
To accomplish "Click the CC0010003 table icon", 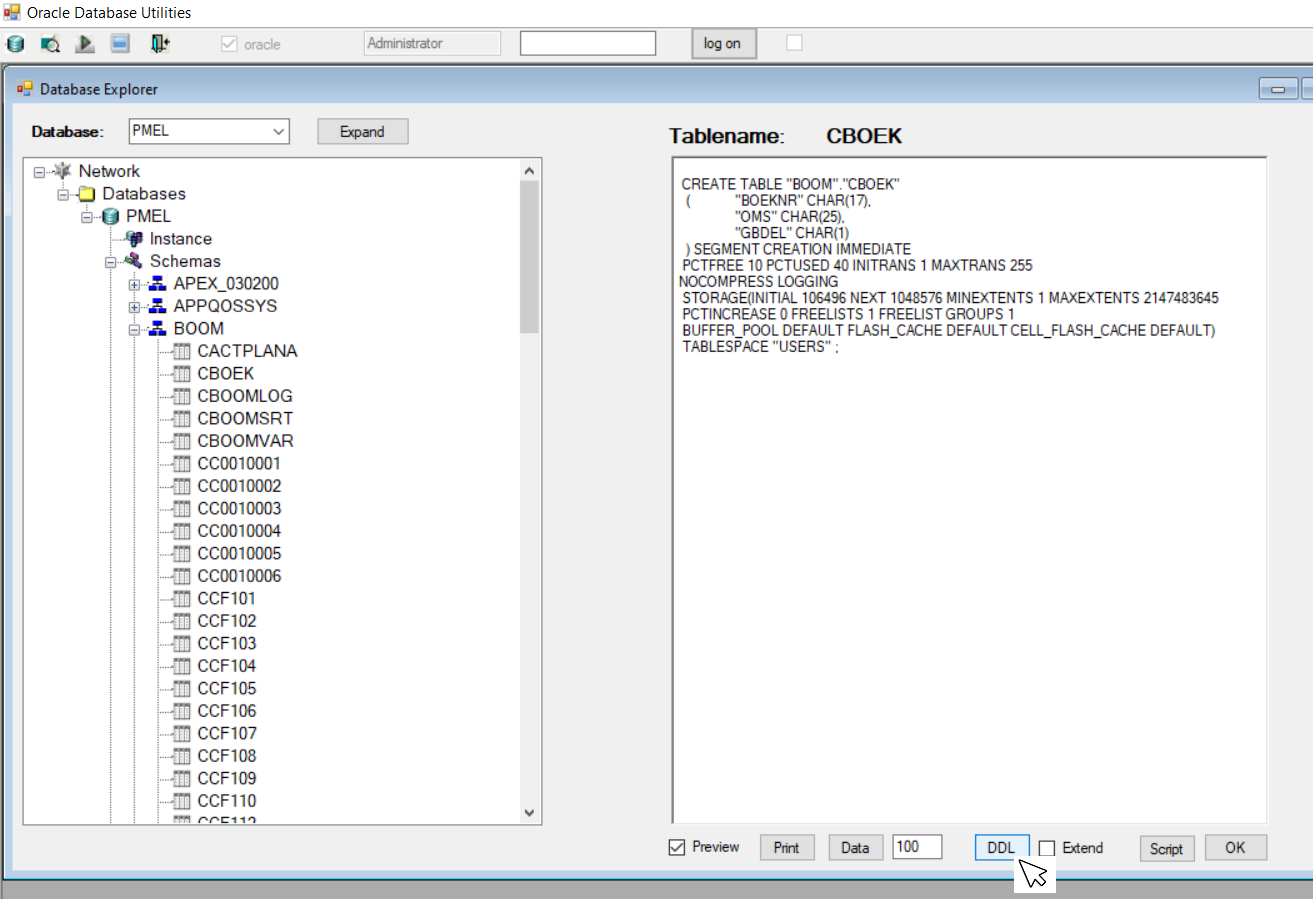I will pos(182,508).
